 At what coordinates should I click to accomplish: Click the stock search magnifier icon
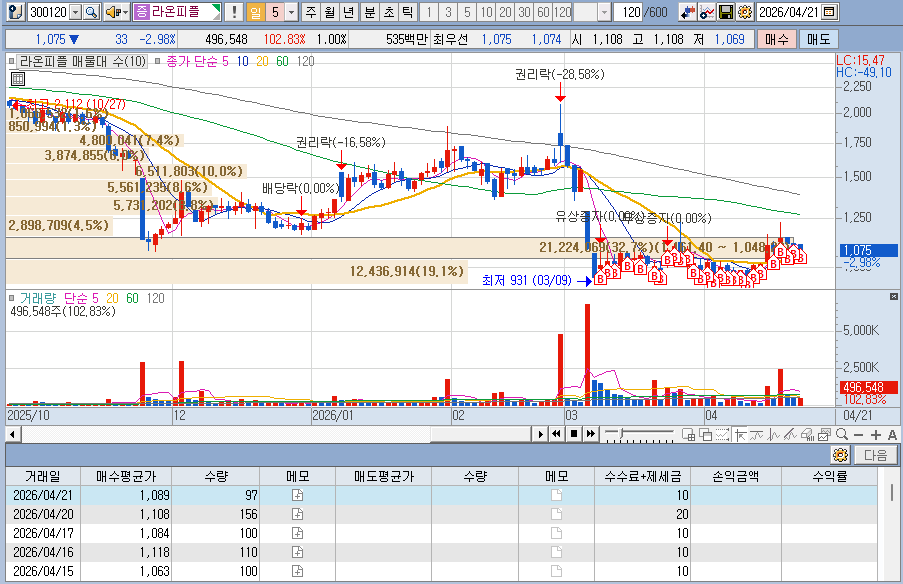92,12
